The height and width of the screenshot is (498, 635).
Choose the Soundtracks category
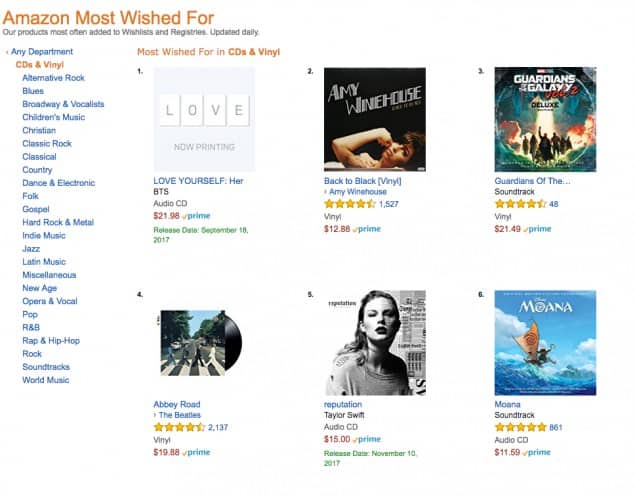point(47,367)
